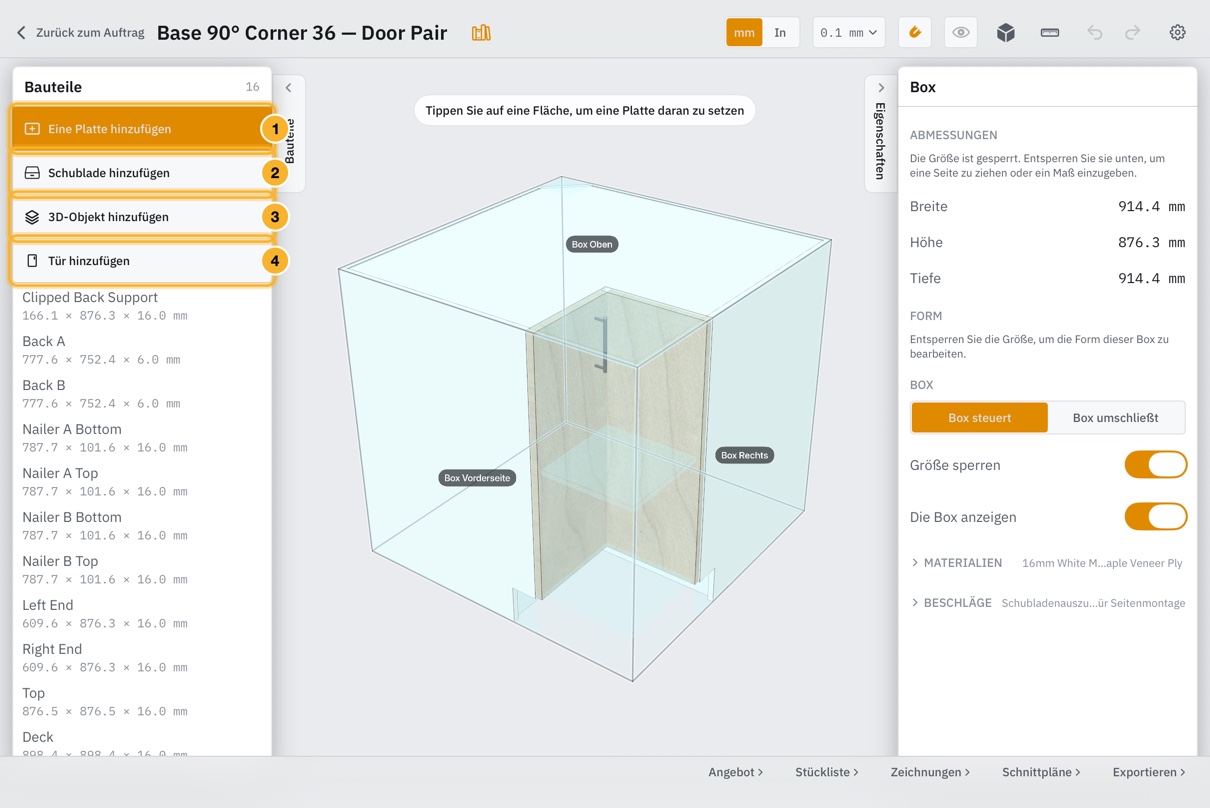Select 'Back A' part in list
1210x808 pixels.
[142, 350]
